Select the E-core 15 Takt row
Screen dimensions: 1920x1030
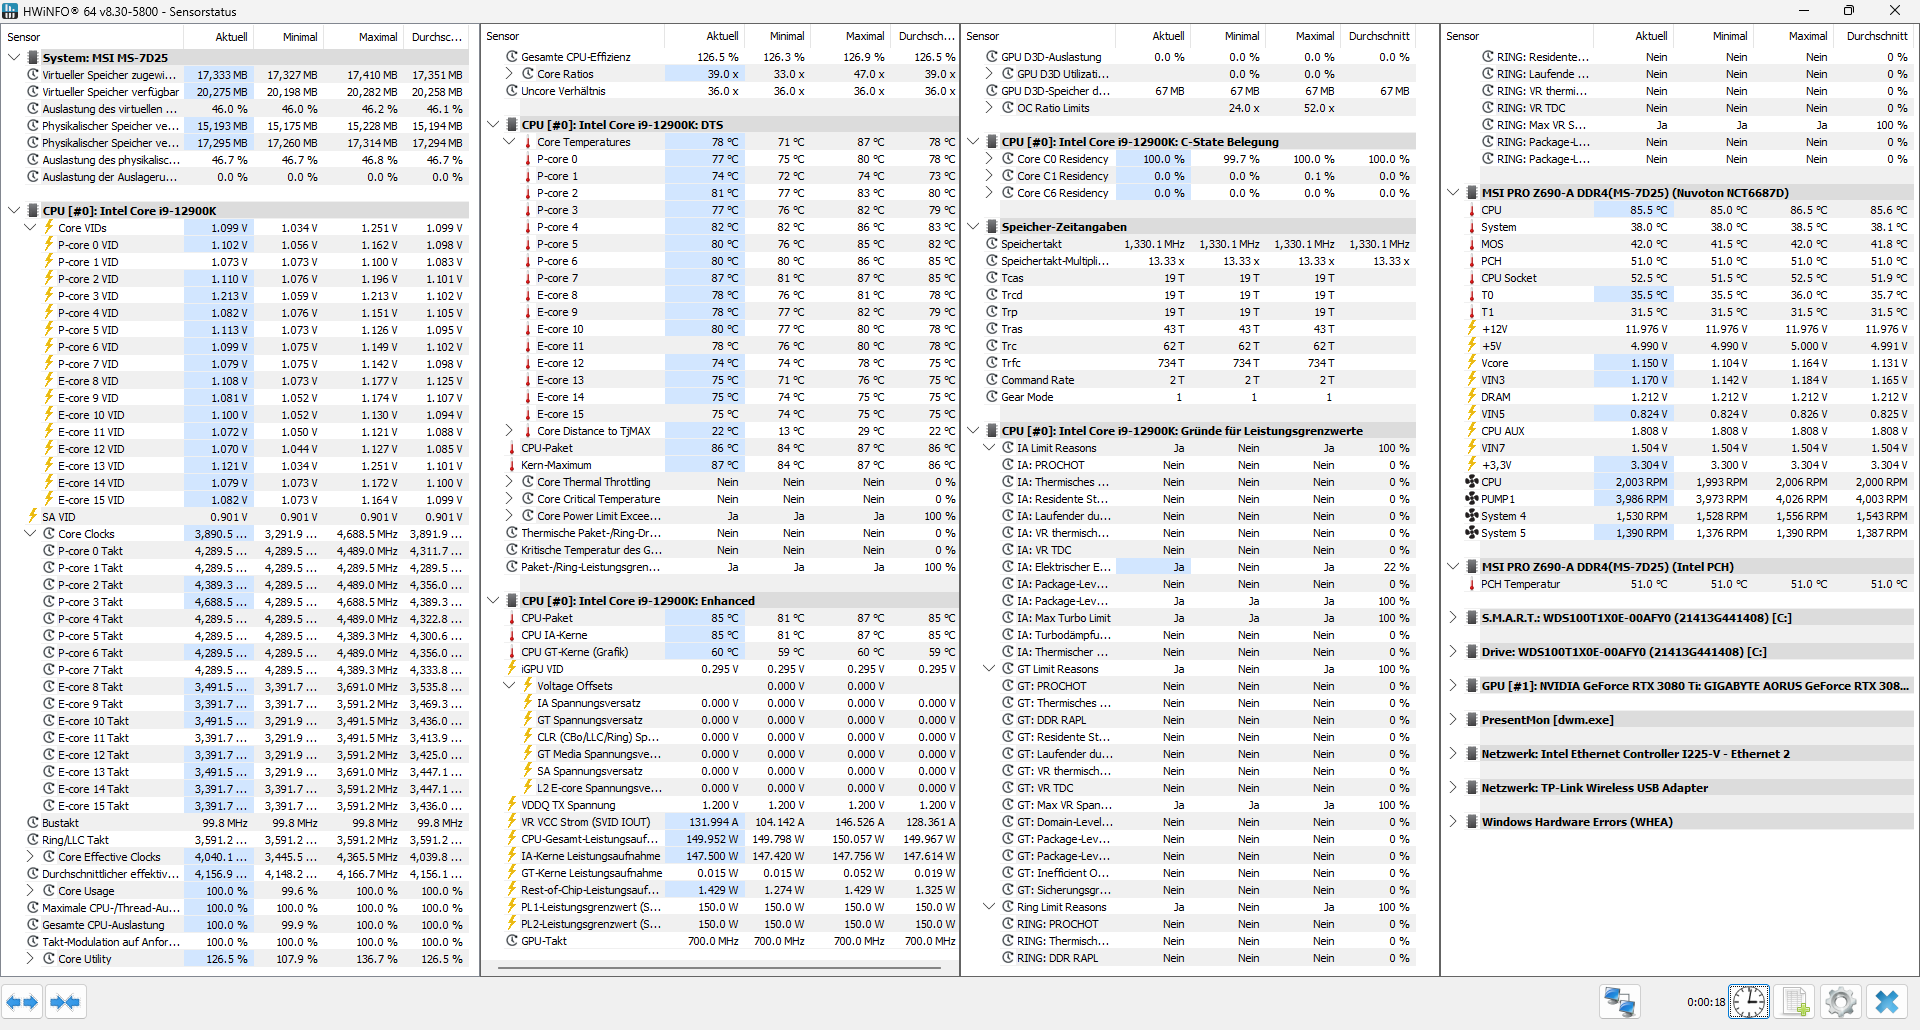click(236, 806)
